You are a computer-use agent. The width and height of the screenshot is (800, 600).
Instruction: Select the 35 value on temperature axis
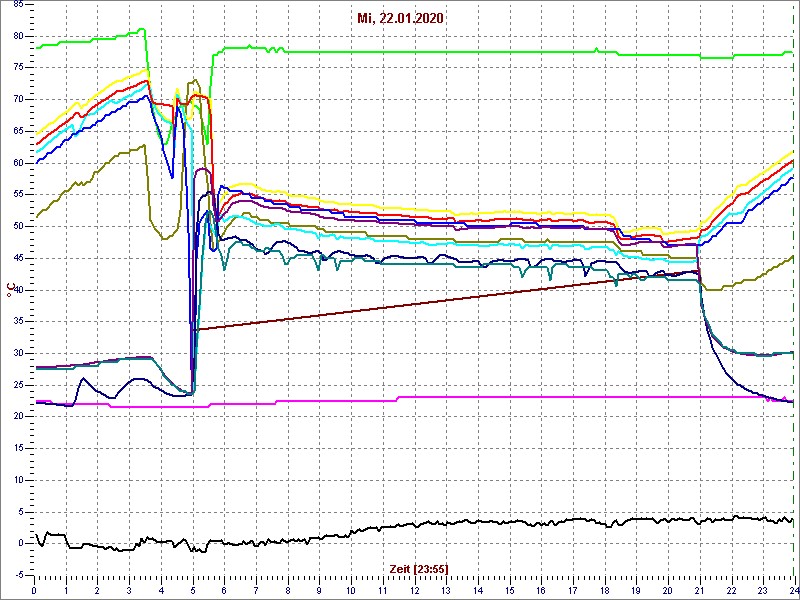(x=18, y=322)
